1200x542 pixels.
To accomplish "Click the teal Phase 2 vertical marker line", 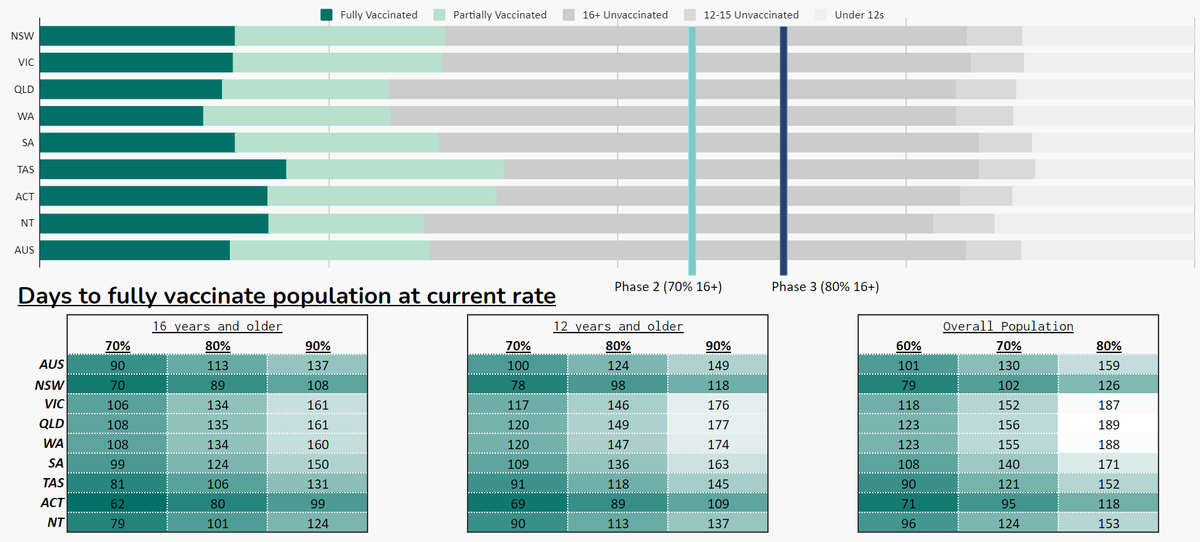I will (x=692, y=150).
